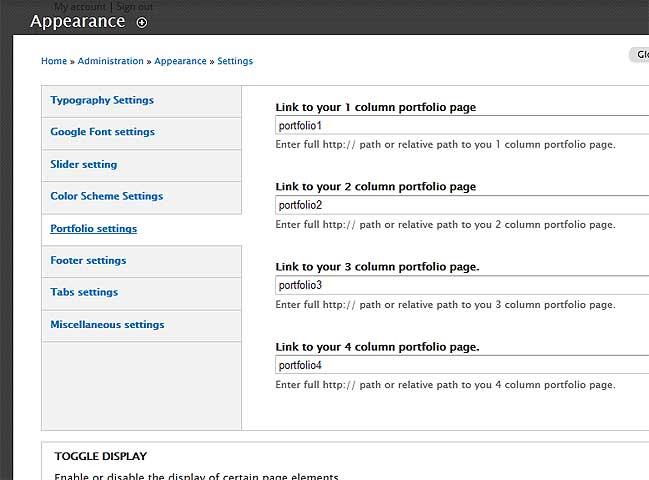
Task: Open Color Scheme Settings tab
Action: point(106,196)
